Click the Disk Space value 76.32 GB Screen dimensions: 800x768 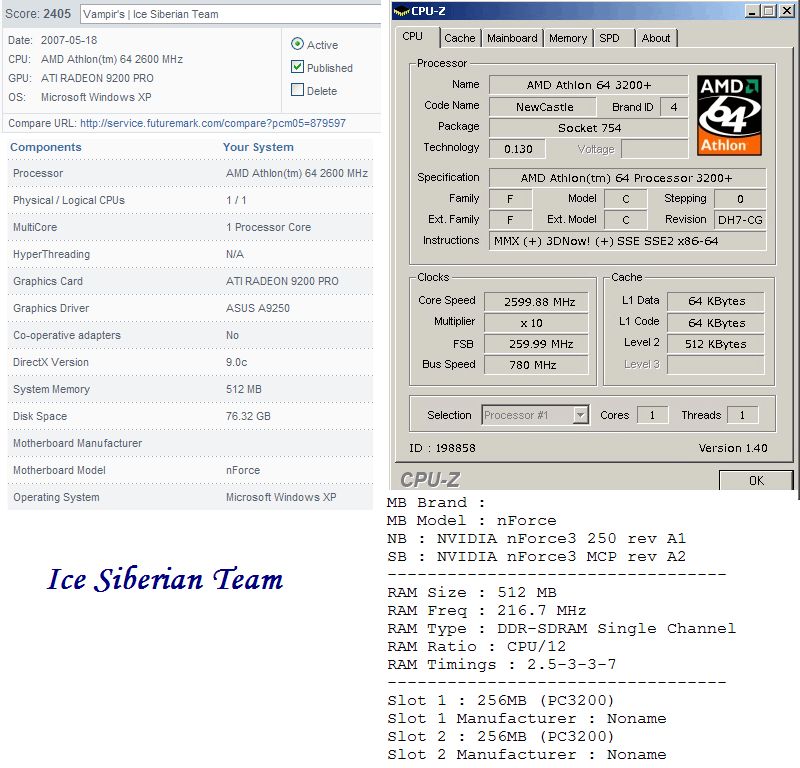(248, 416)
